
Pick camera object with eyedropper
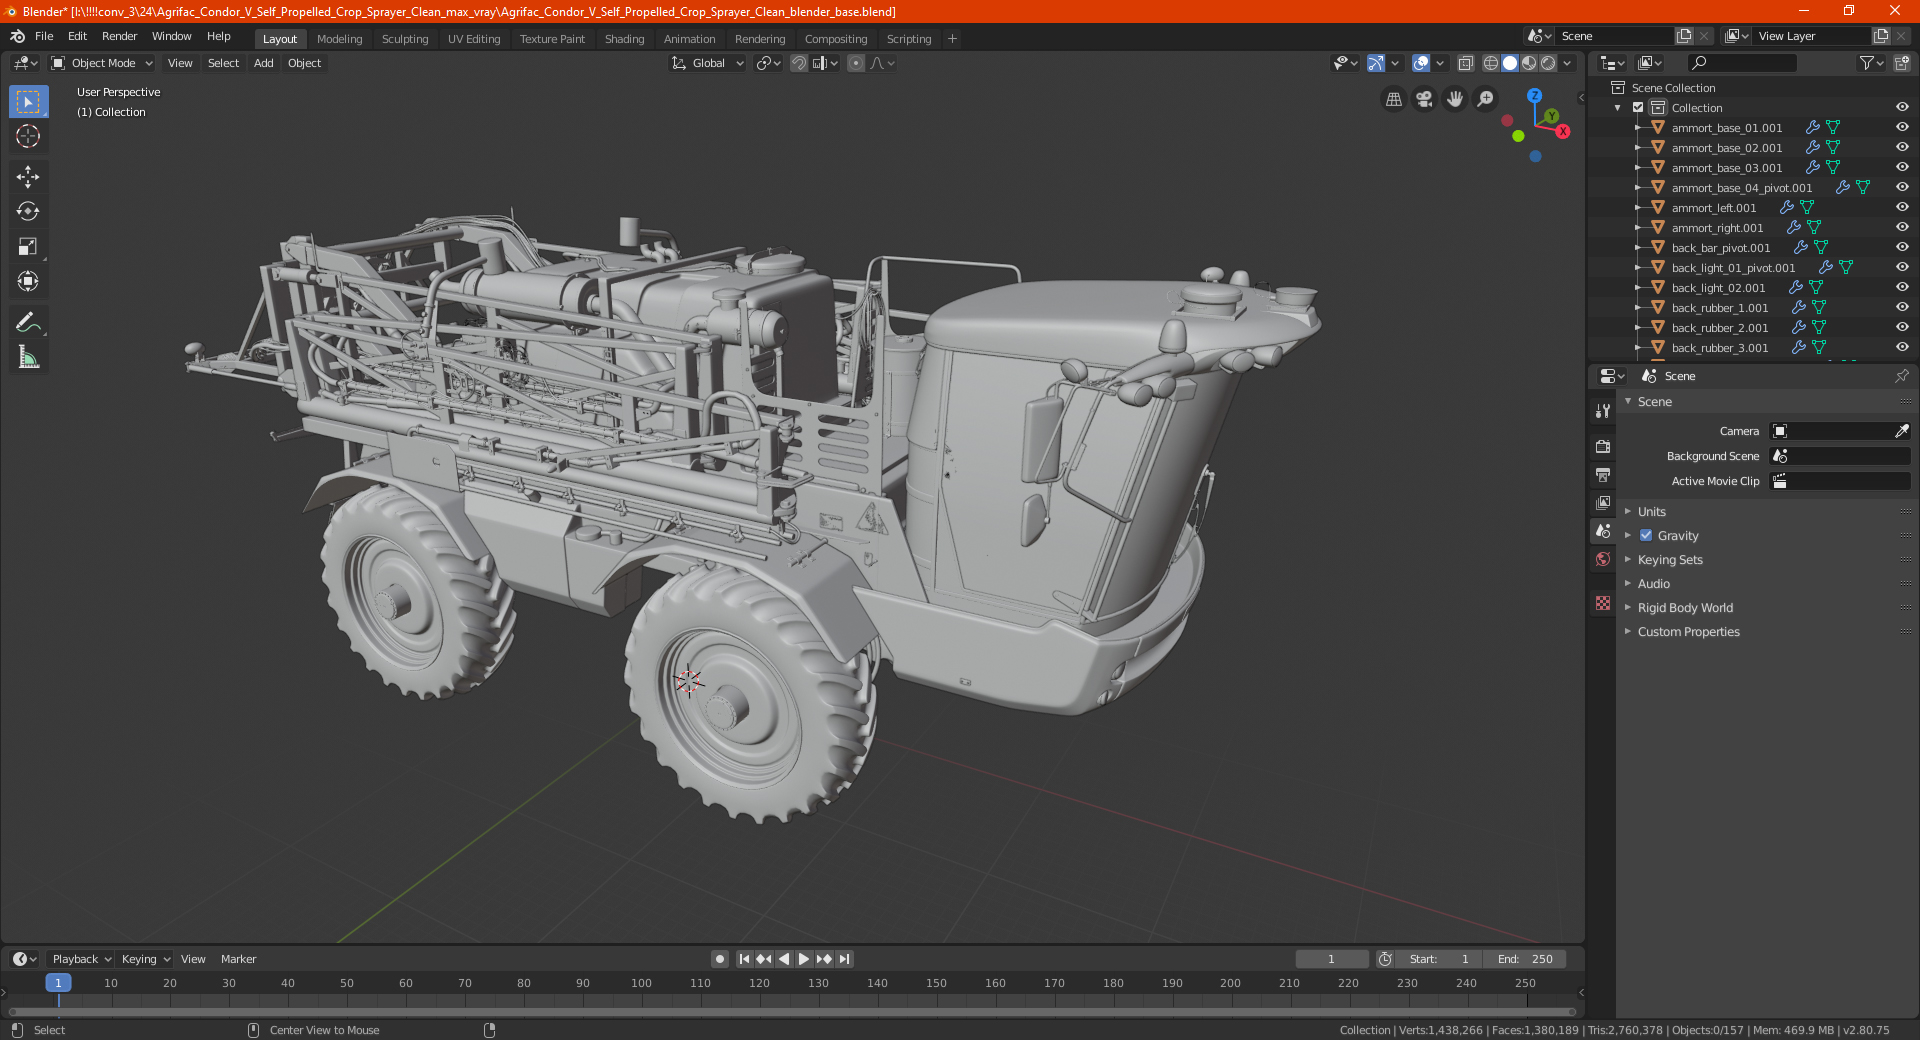1901,431
